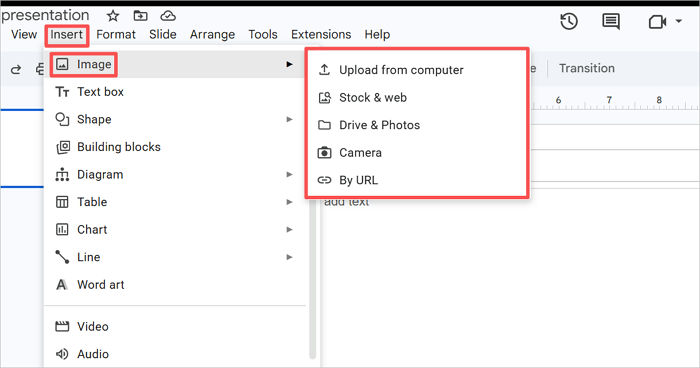The width and height of the screenshot is (700, 368).
Task: Open the Slide menu
Action: coord(162,34)
